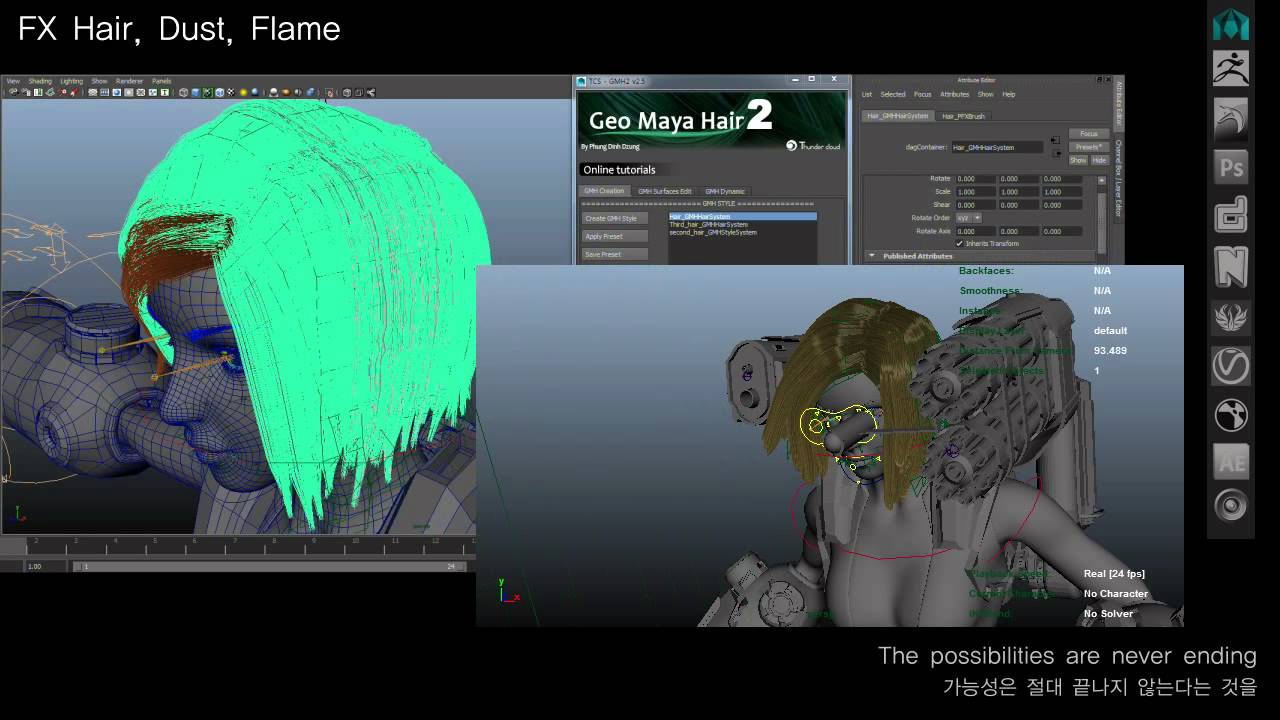Toggle the Film Gate icon in viewport toolbar
1280x720 pixels.
tap(105, 92)
